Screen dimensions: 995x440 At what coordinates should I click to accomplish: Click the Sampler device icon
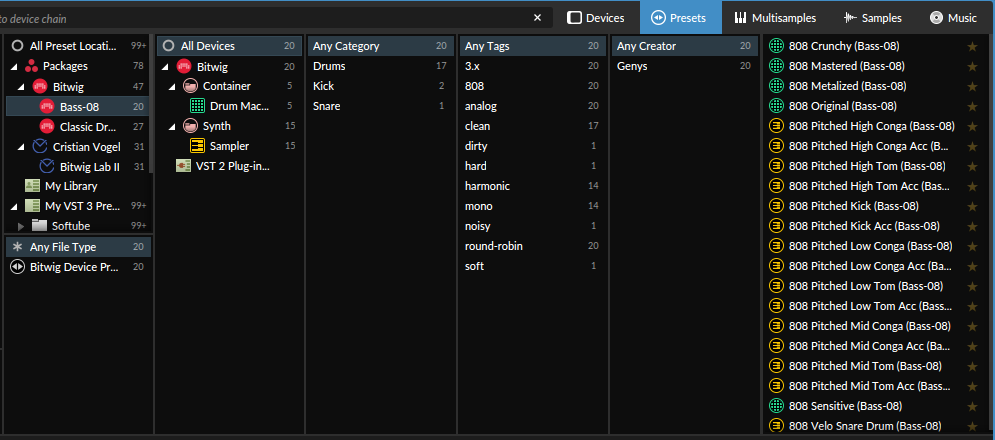(198, 146)
